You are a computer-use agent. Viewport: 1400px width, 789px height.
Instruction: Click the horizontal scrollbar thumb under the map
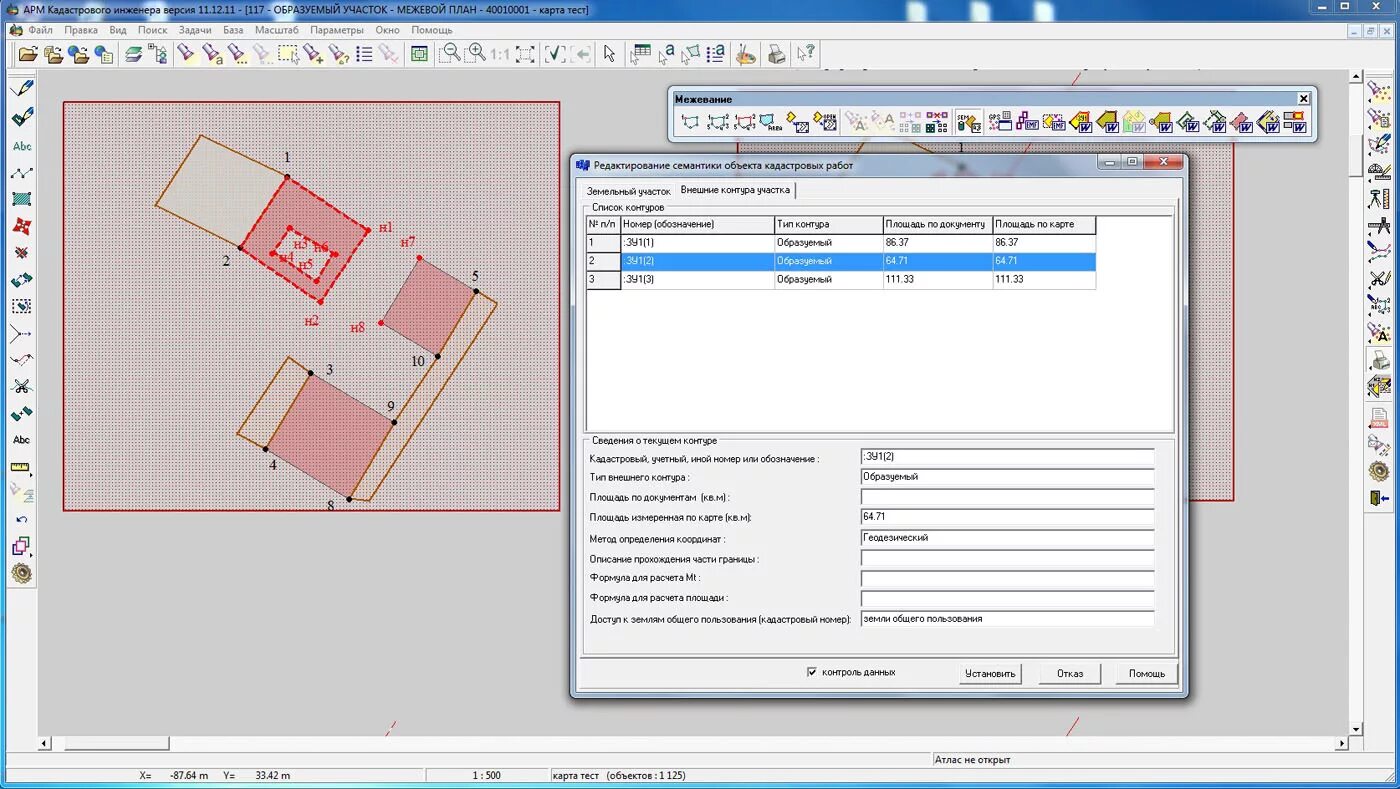point(117,744)
